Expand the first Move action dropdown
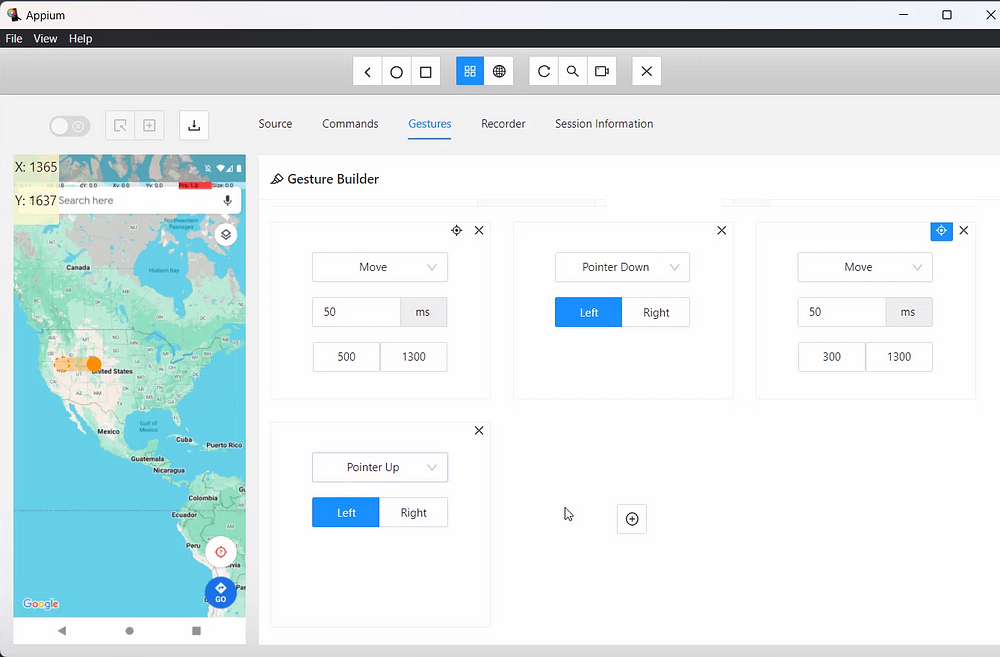Screen dimensions: 1000x657 point(380,267)
